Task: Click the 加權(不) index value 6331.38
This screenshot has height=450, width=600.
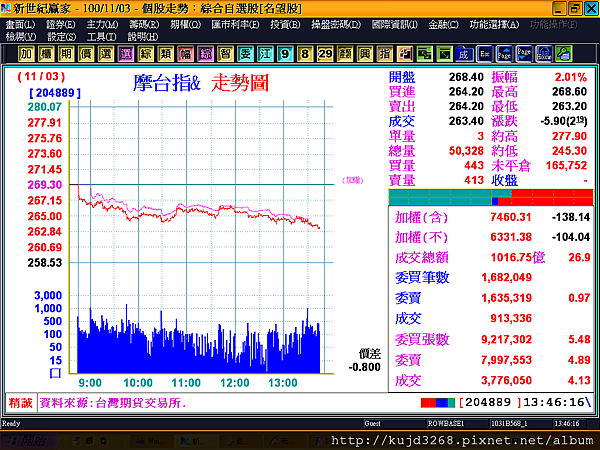Action: 511,237
